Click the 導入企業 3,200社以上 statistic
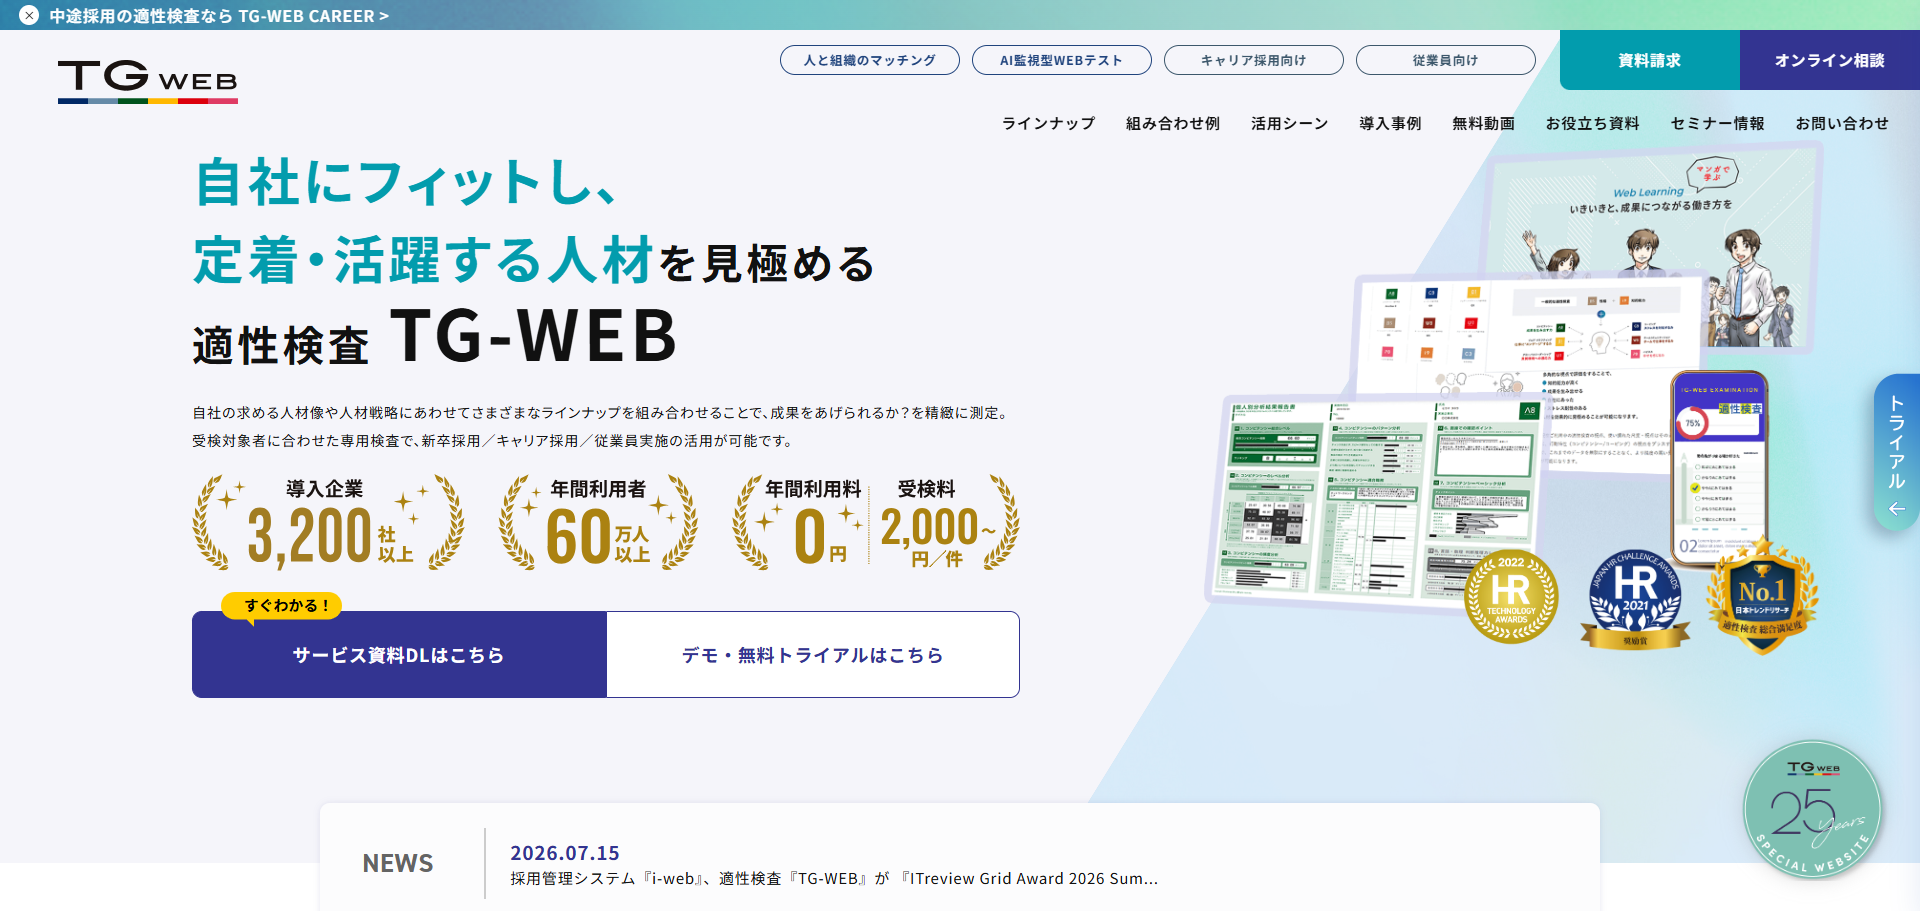 tap(328, 523)
